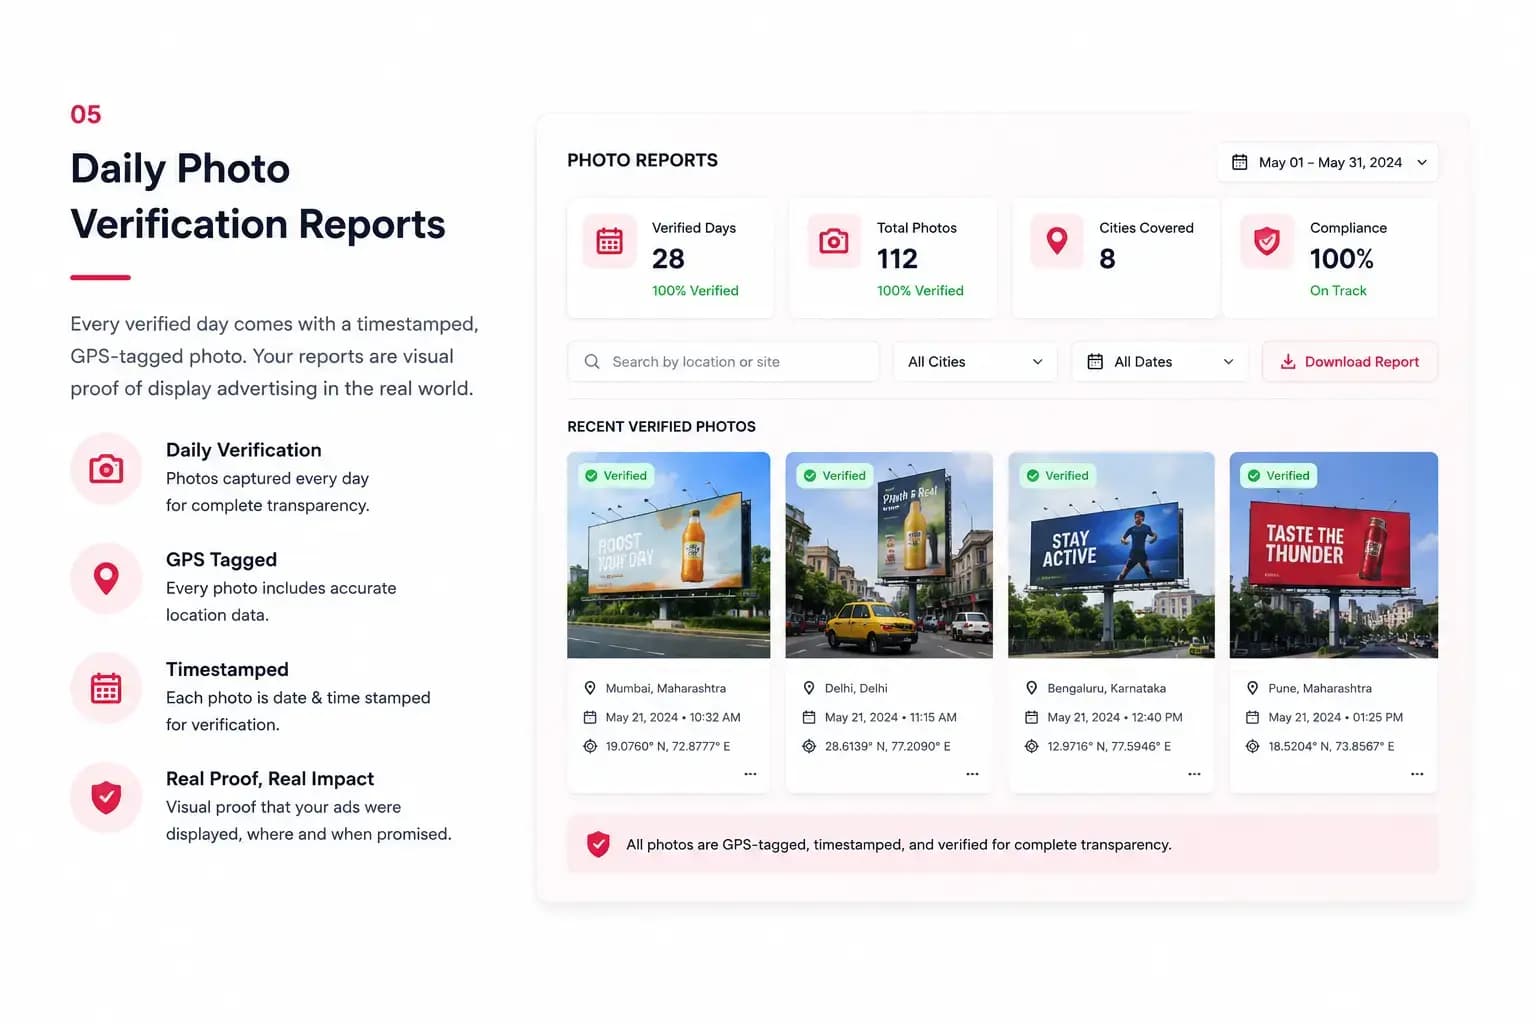Click the GPS target icon beside 19.0760° N
The height and width of the screenshot is (1024, 1536).
coord(590,746)
